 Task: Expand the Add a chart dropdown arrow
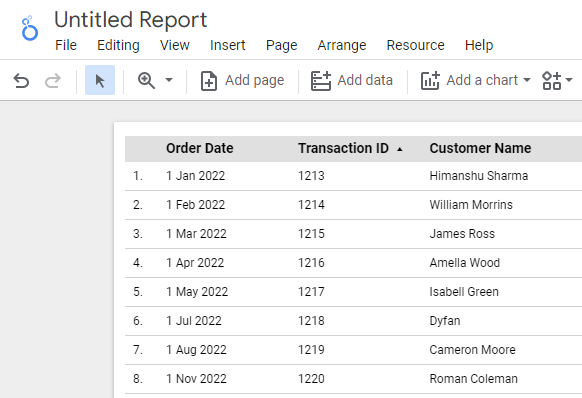(x=526, y=80)
